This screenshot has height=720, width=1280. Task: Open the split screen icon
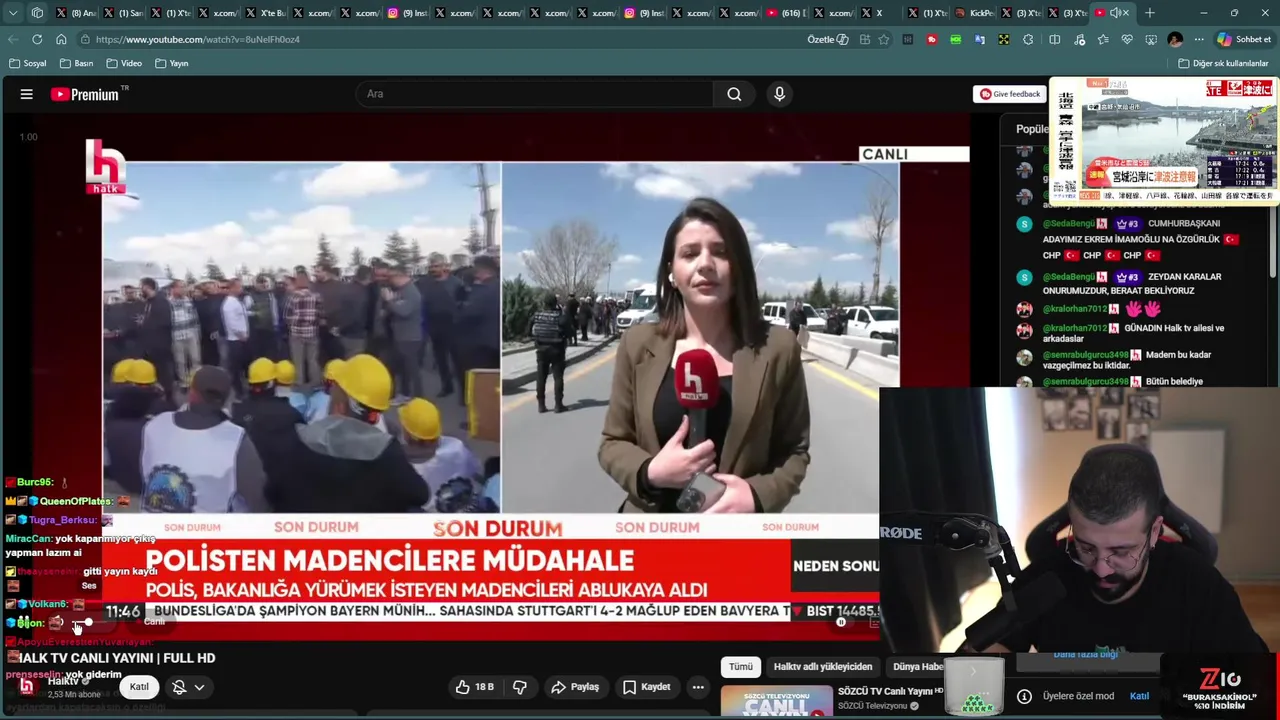point(1054,39)
